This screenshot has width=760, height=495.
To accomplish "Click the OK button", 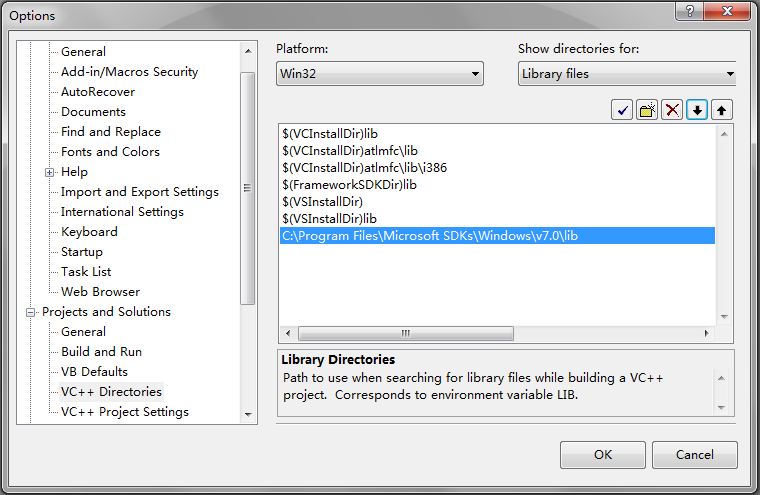I will 602,455.
